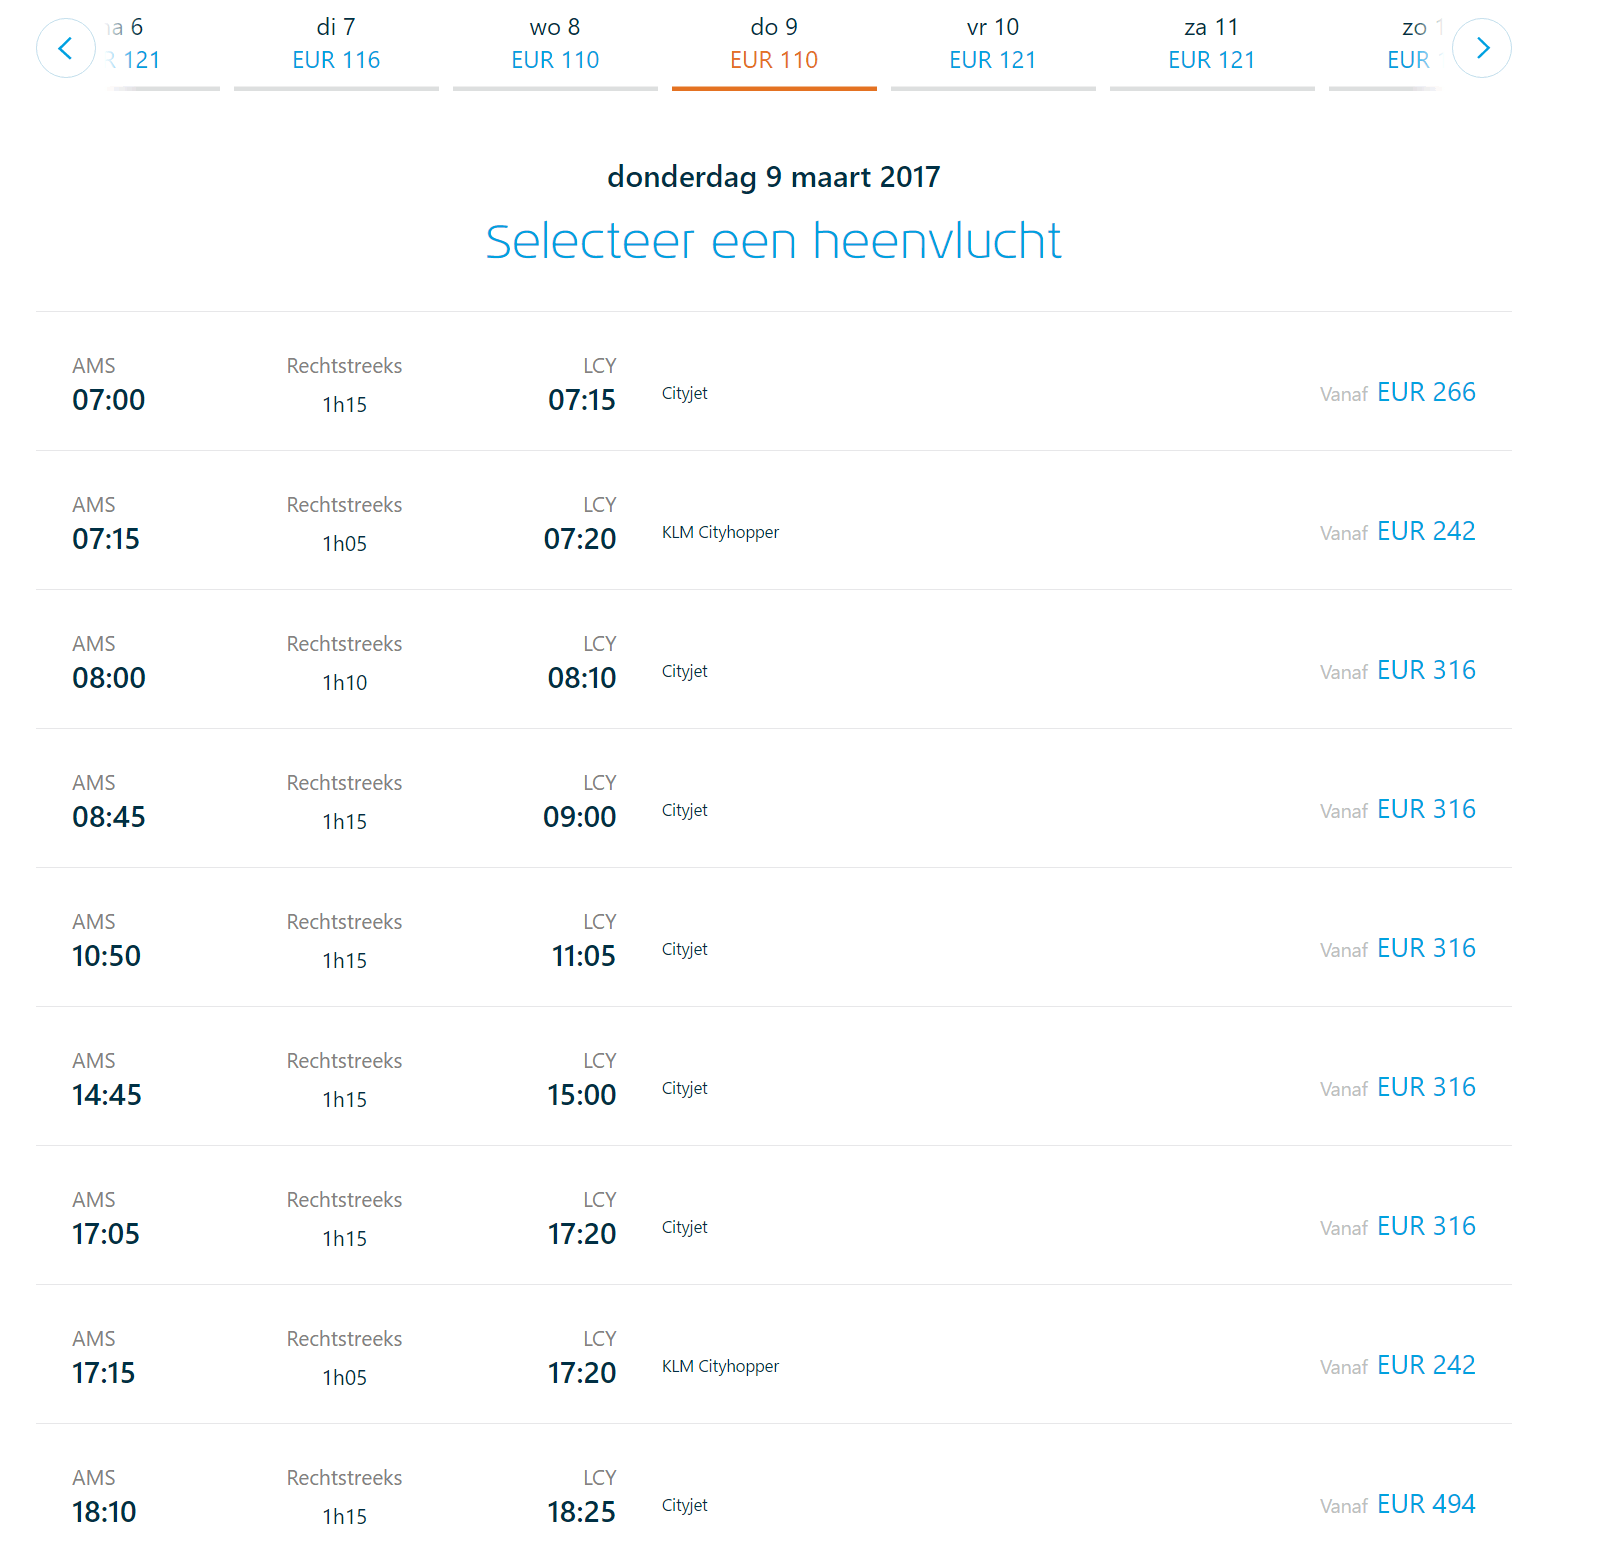The image size is (1600, 1561).
Task: Choose the vr 10 EUR 121 tab
Action: pos(993,45)
